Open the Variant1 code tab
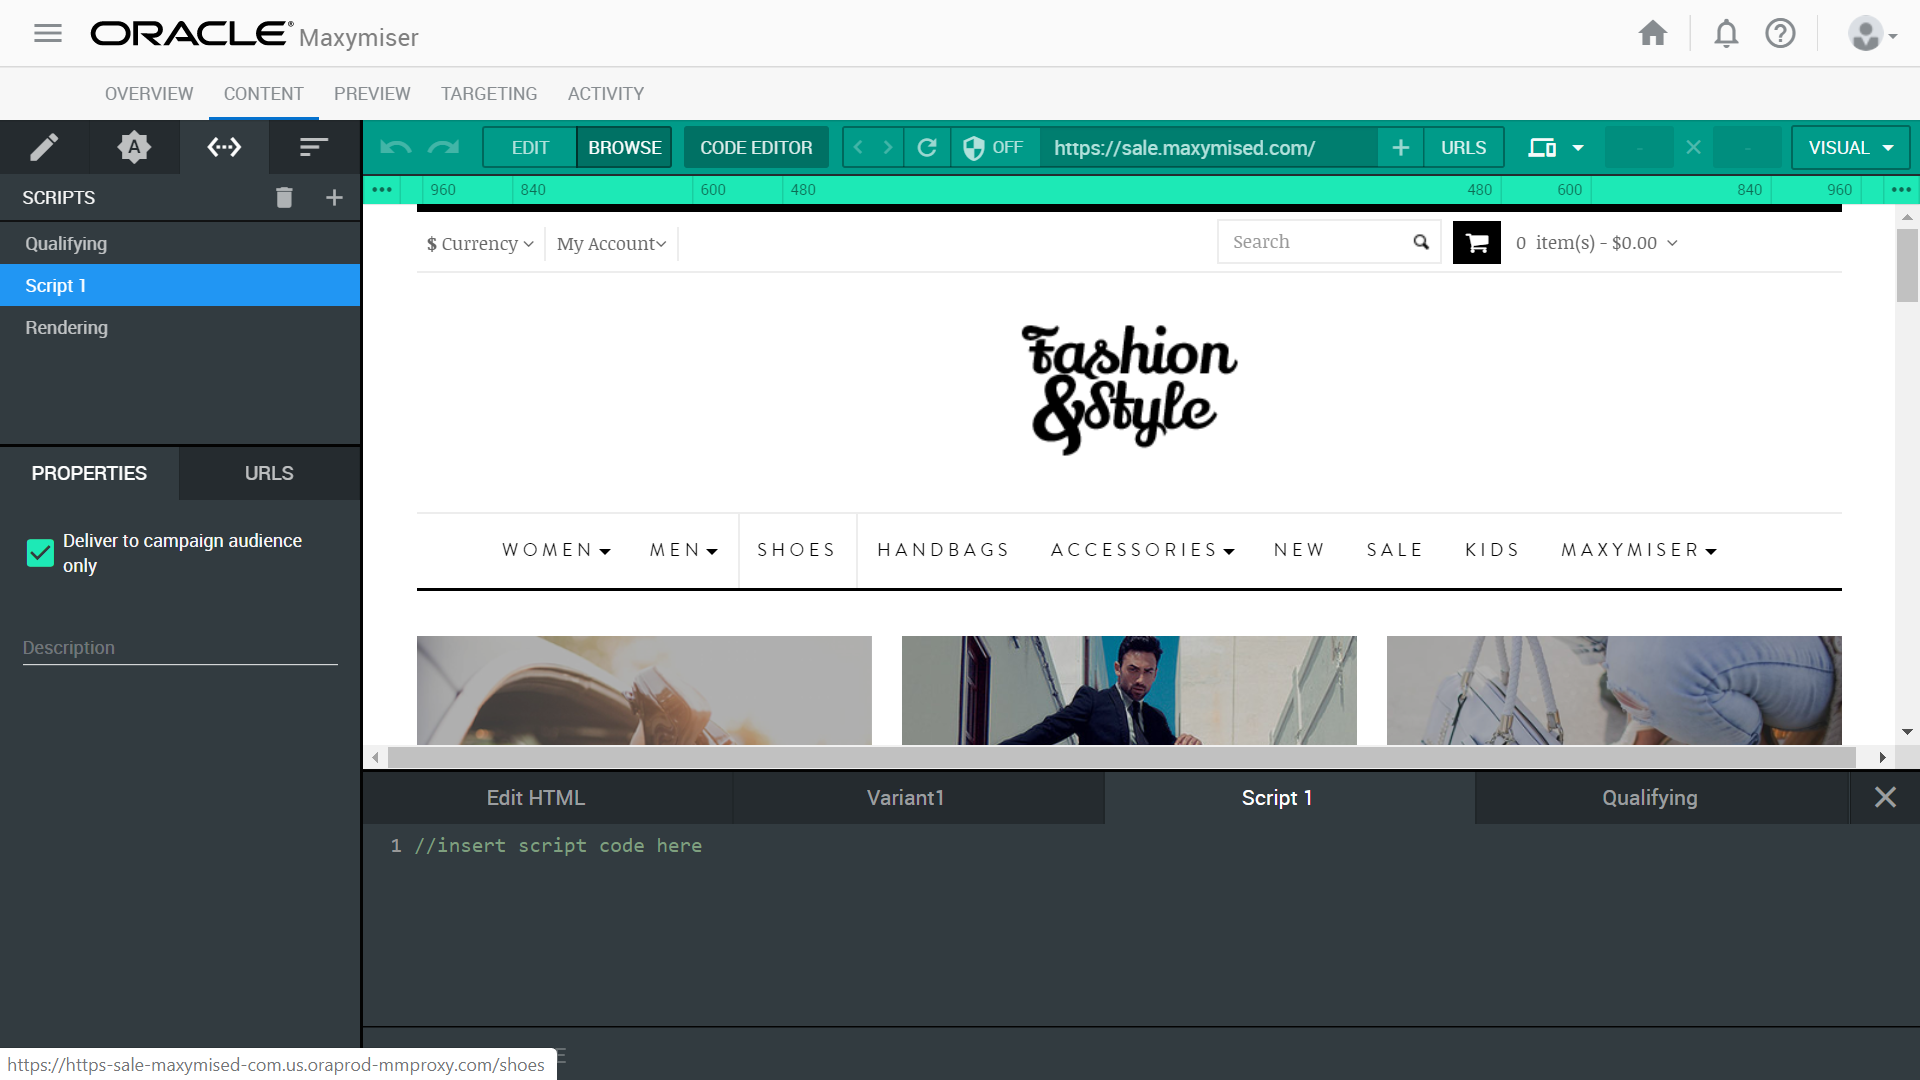The image size is (1920, 1080). [x=905, y=798]
